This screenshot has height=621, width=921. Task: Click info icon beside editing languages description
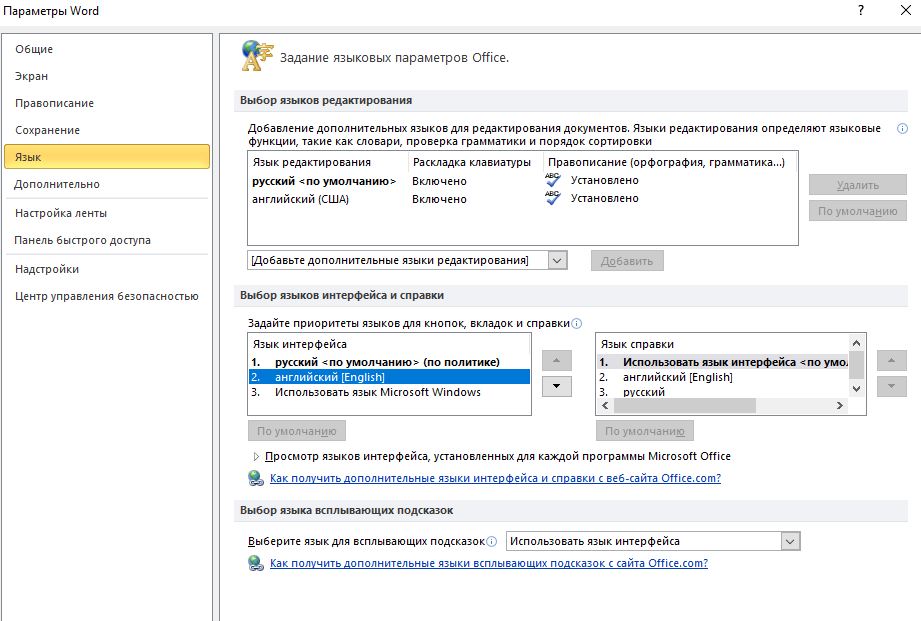(902, 129)
